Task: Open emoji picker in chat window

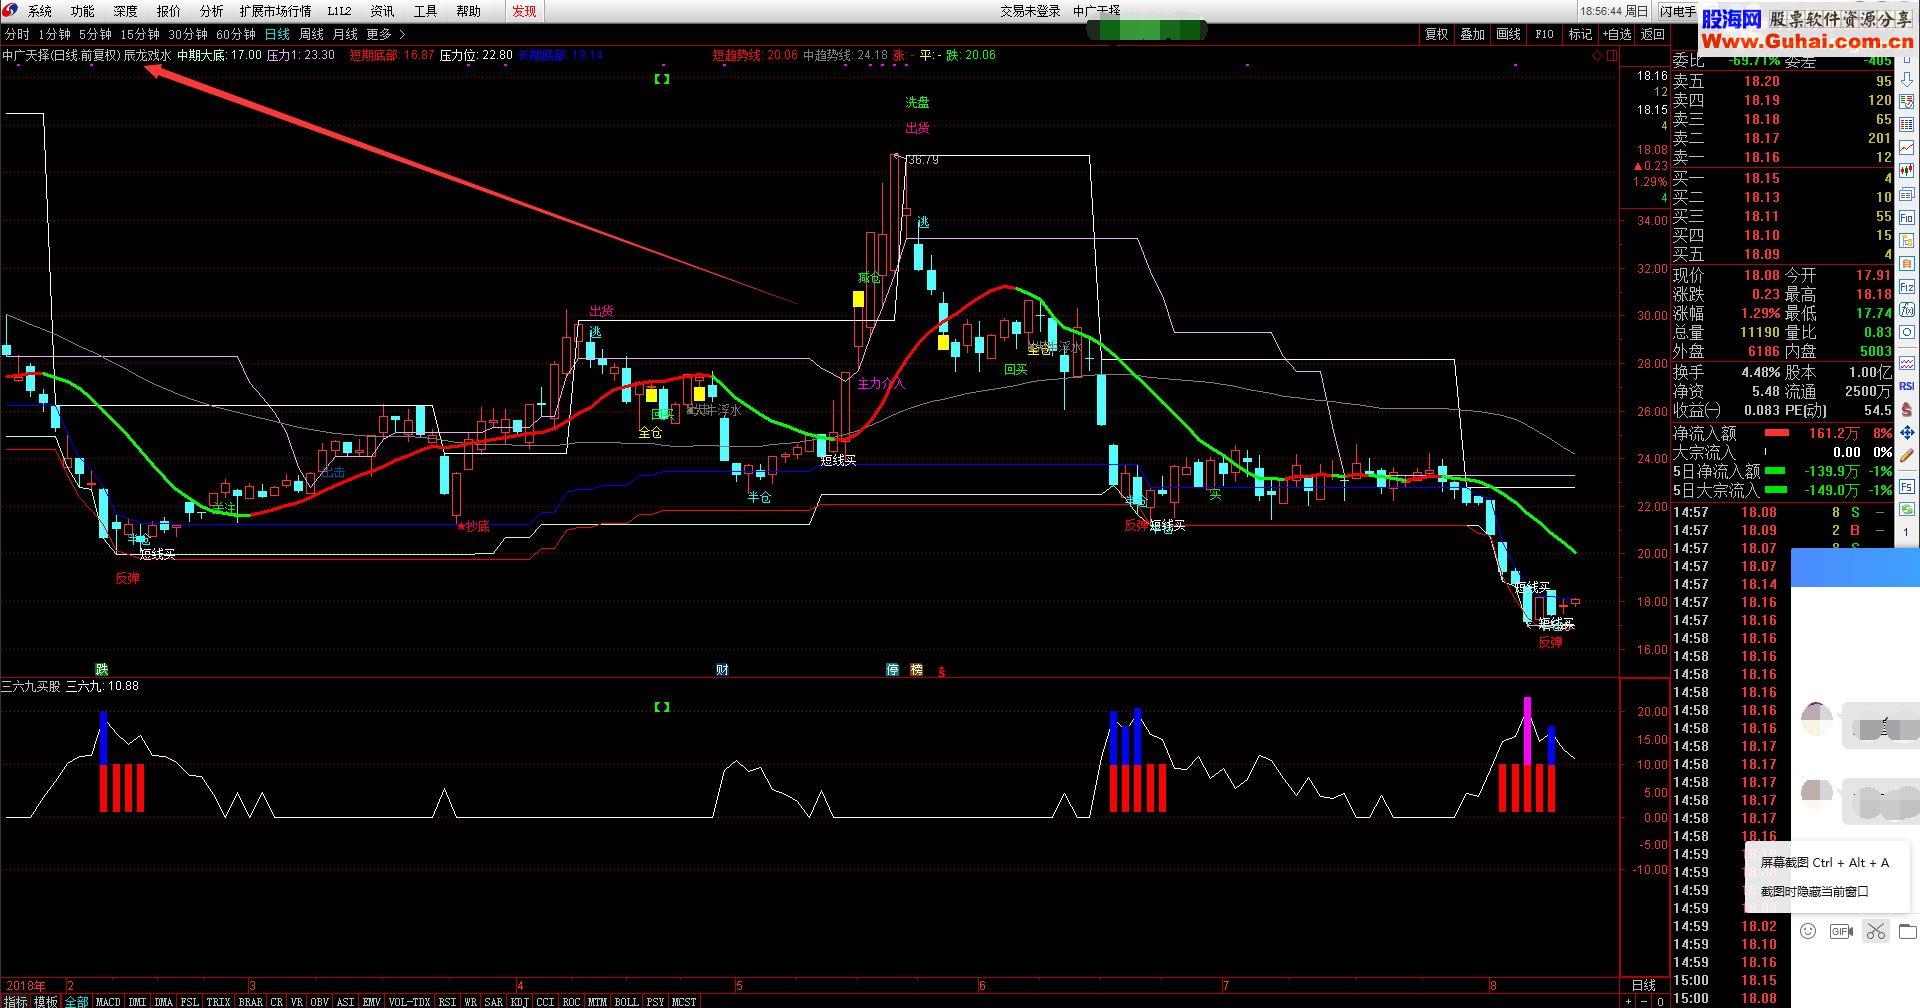Action: pos(1808,931)
